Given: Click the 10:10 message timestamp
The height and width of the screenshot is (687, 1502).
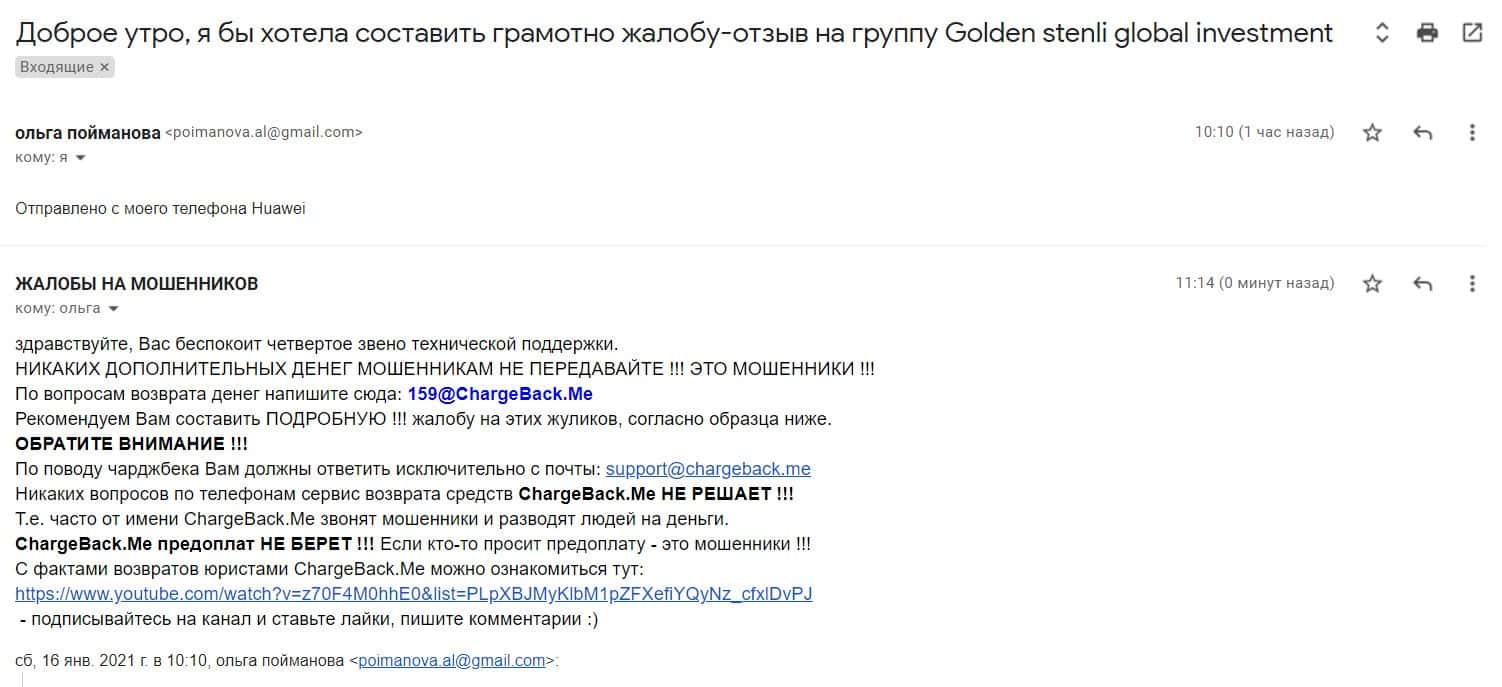Looking at the screenshot, I should coord(1264,132).
